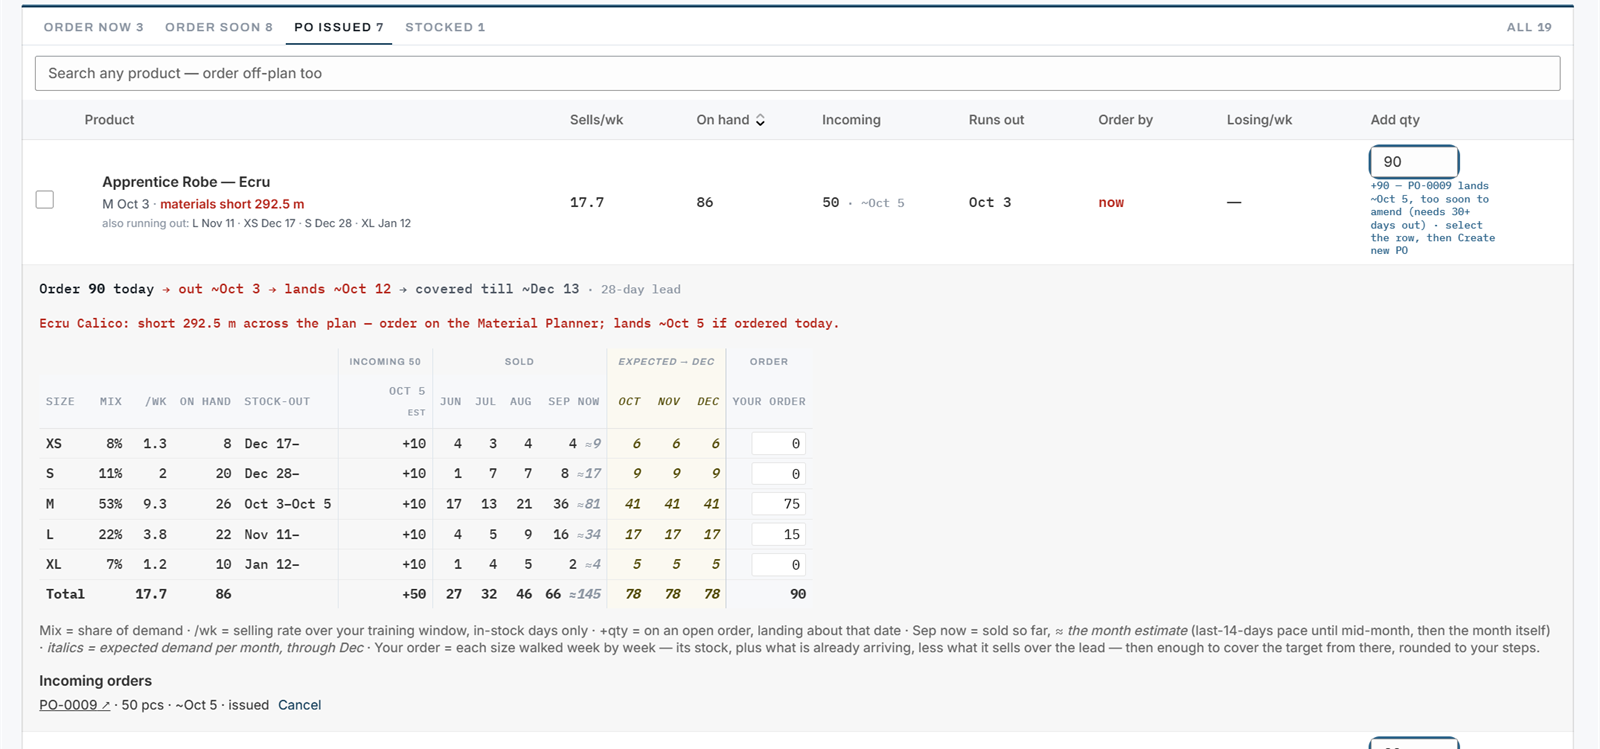Viewport: 1600px width, 749px height.
Task: Click the 'YOUR ORDER' column header
Action: [769, 402]
